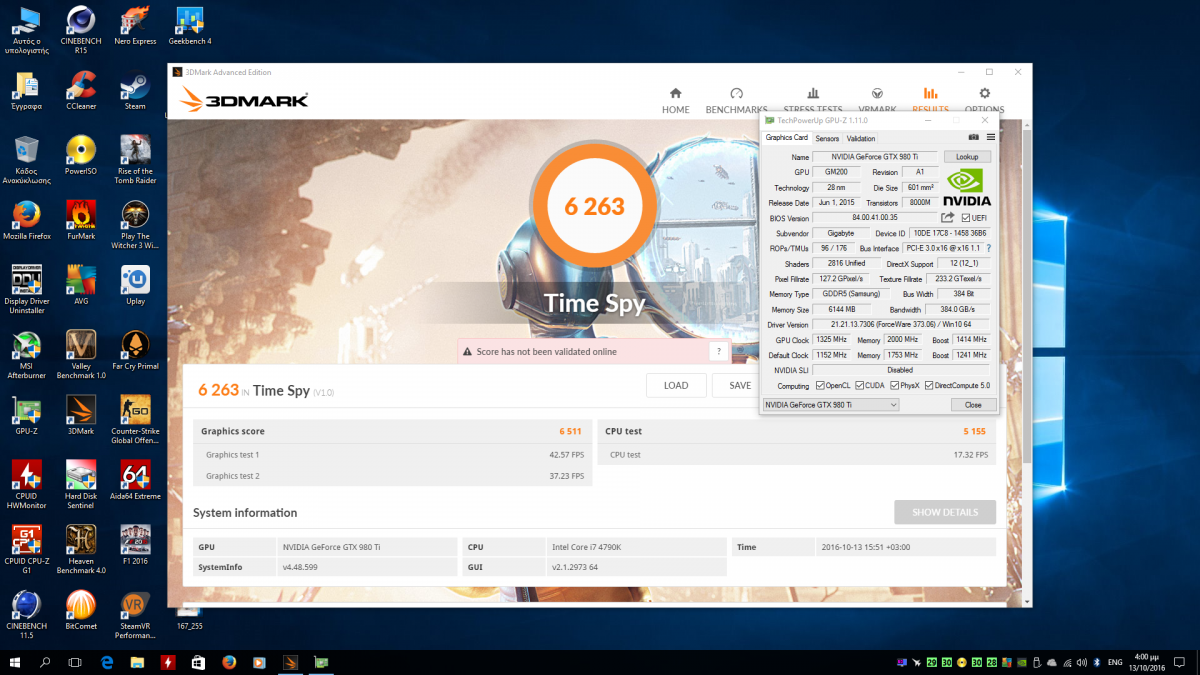Open taskbar search magnifier

(45, 662)
